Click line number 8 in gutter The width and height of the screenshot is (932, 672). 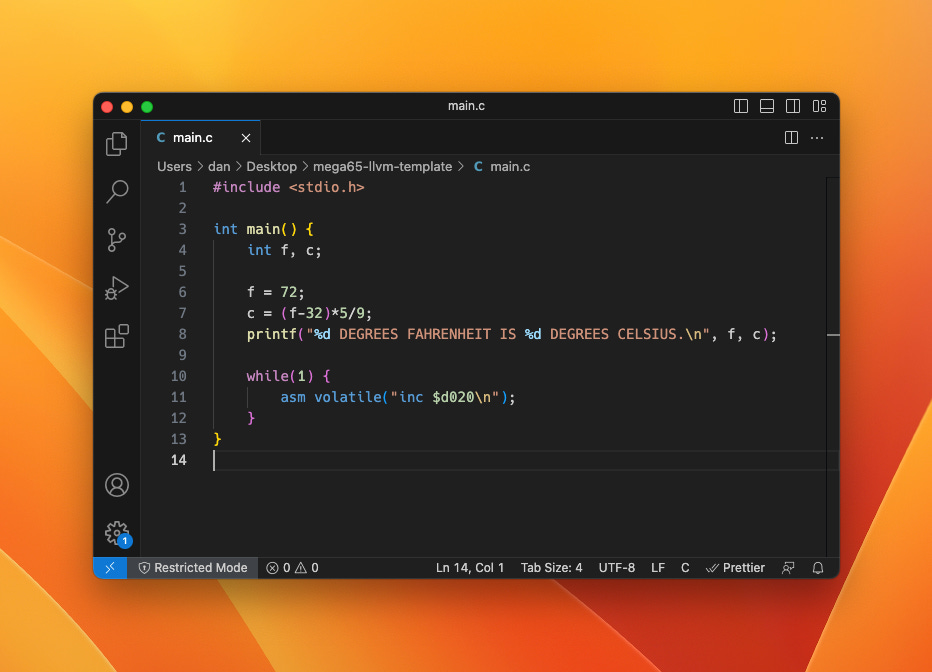click(x=182, y=335)
